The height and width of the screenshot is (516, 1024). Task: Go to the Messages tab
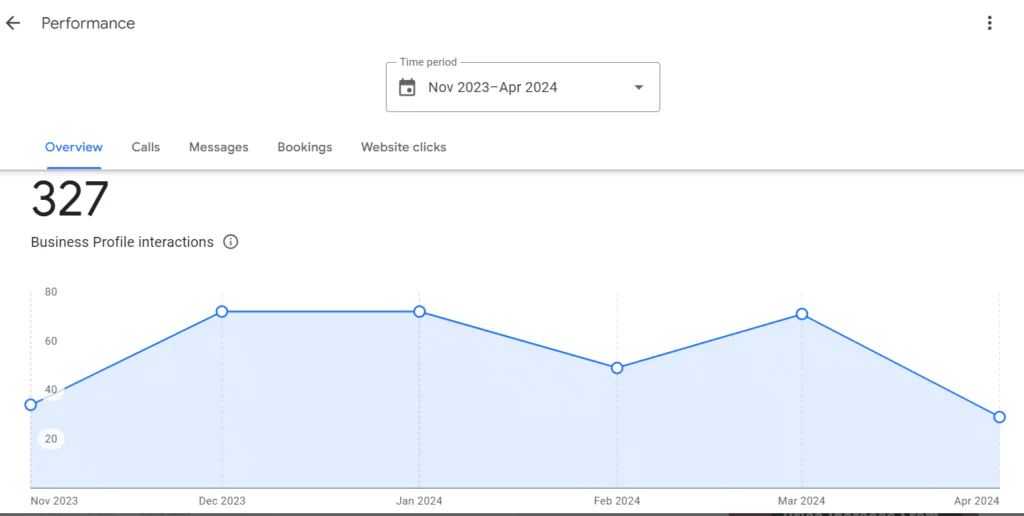point(218,147)
